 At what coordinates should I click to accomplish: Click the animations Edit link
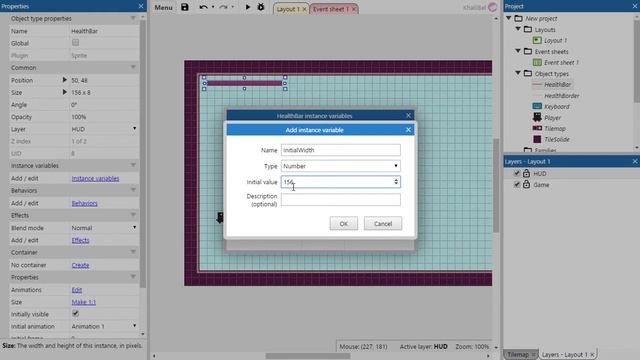pos(77,290)
